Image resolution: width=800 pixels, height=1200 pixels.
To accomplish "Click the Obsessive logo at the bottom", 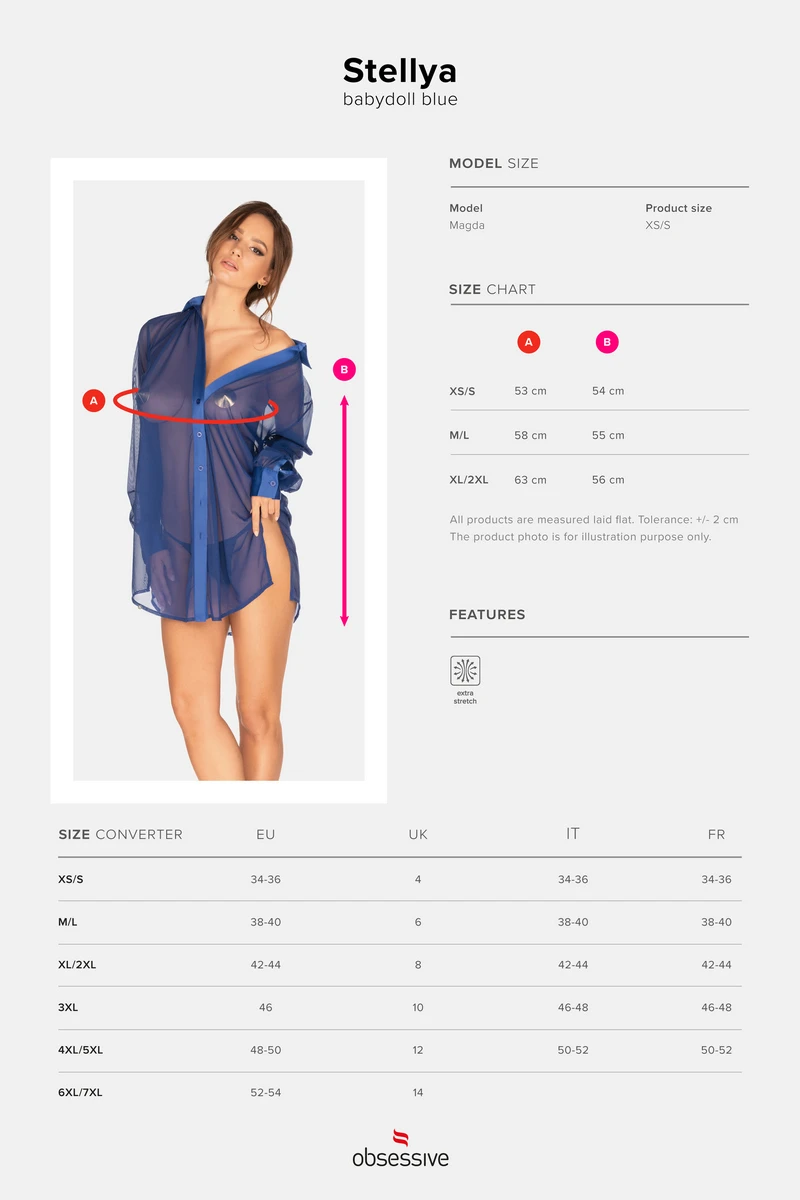I will click(400, 1148).
